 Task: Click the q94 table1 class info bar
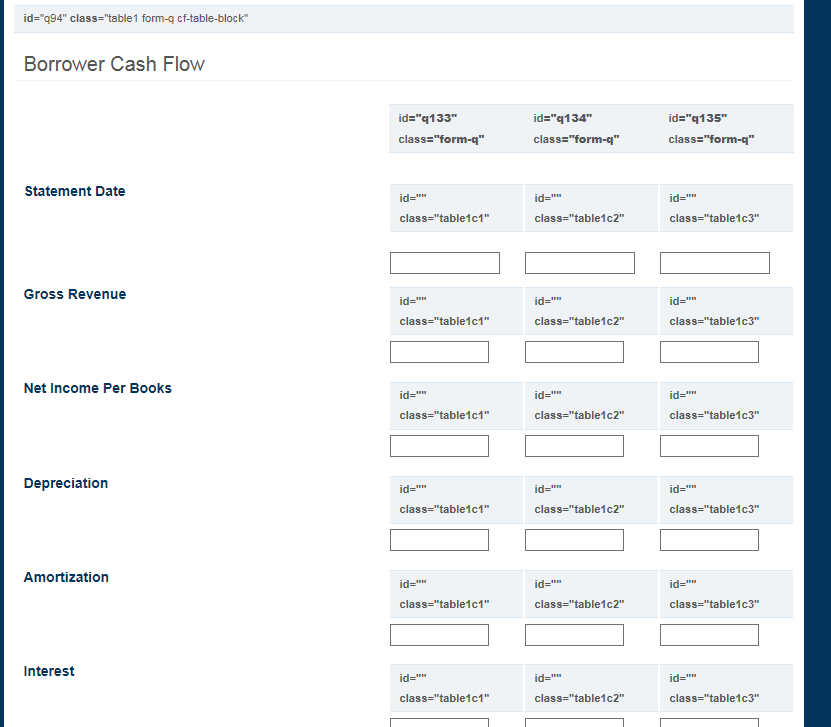tap(404, 19)
